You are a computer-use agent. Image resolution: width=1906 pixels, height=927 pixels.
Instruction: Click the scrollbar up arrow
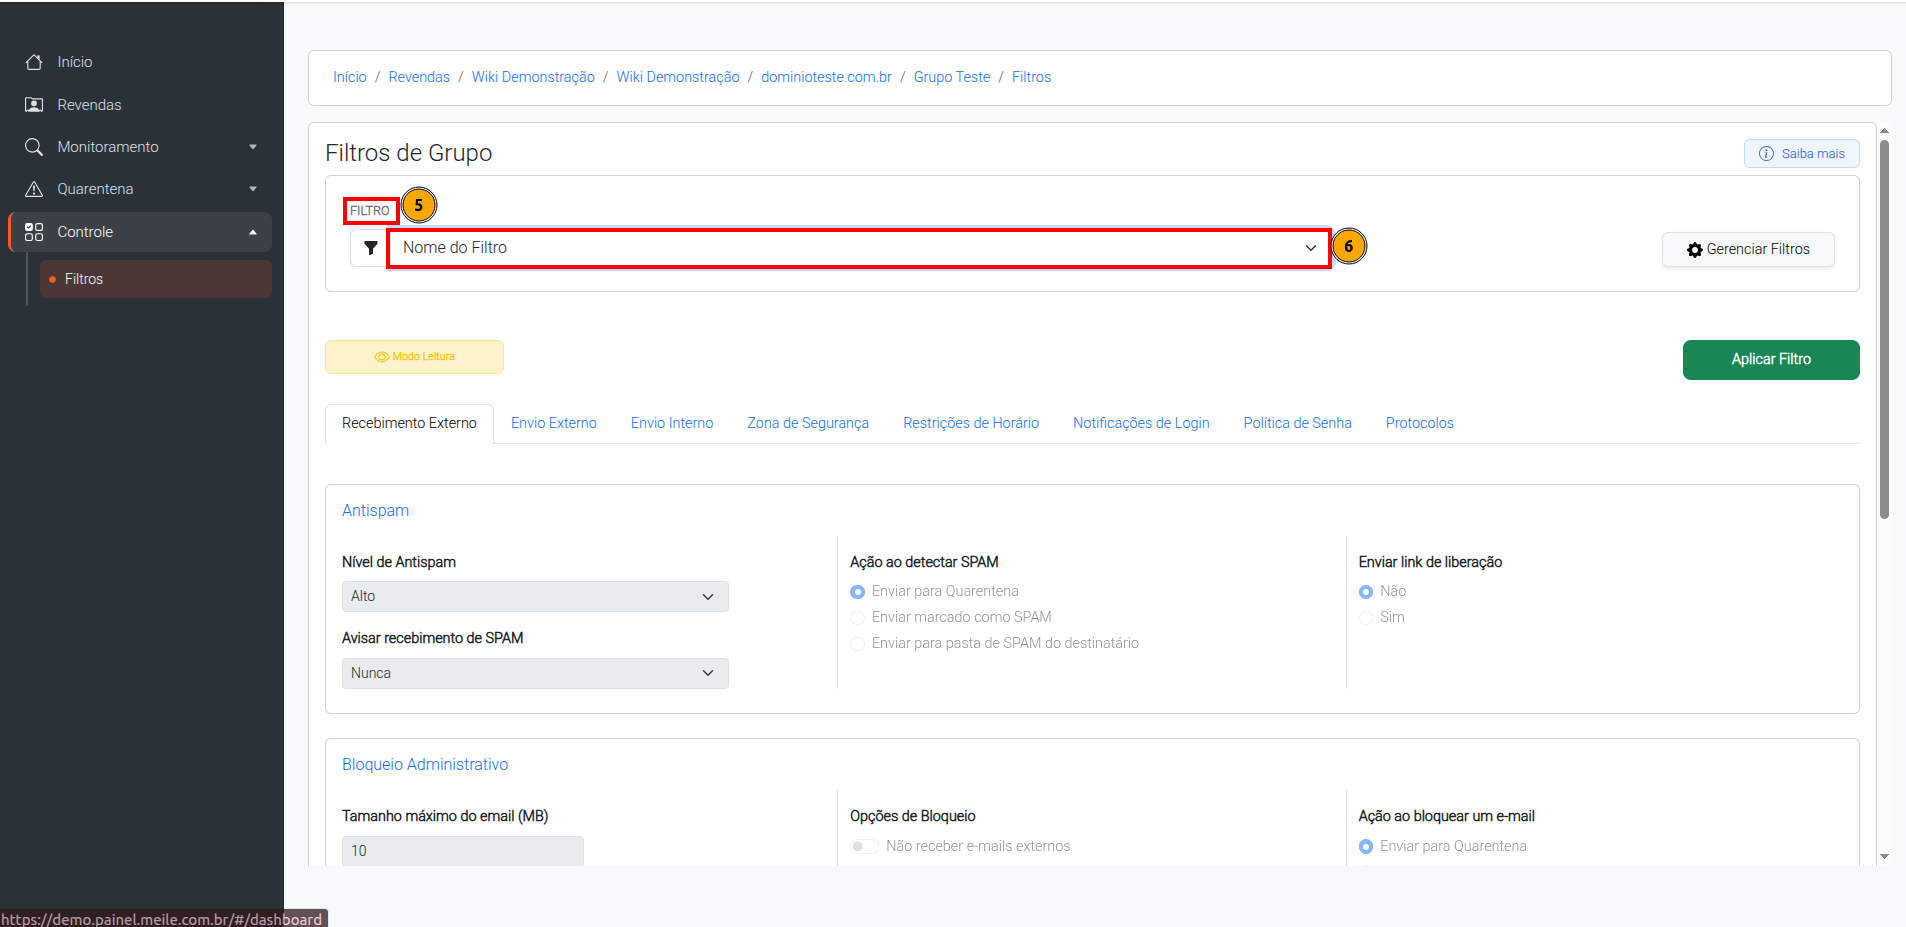(1884, 131)
